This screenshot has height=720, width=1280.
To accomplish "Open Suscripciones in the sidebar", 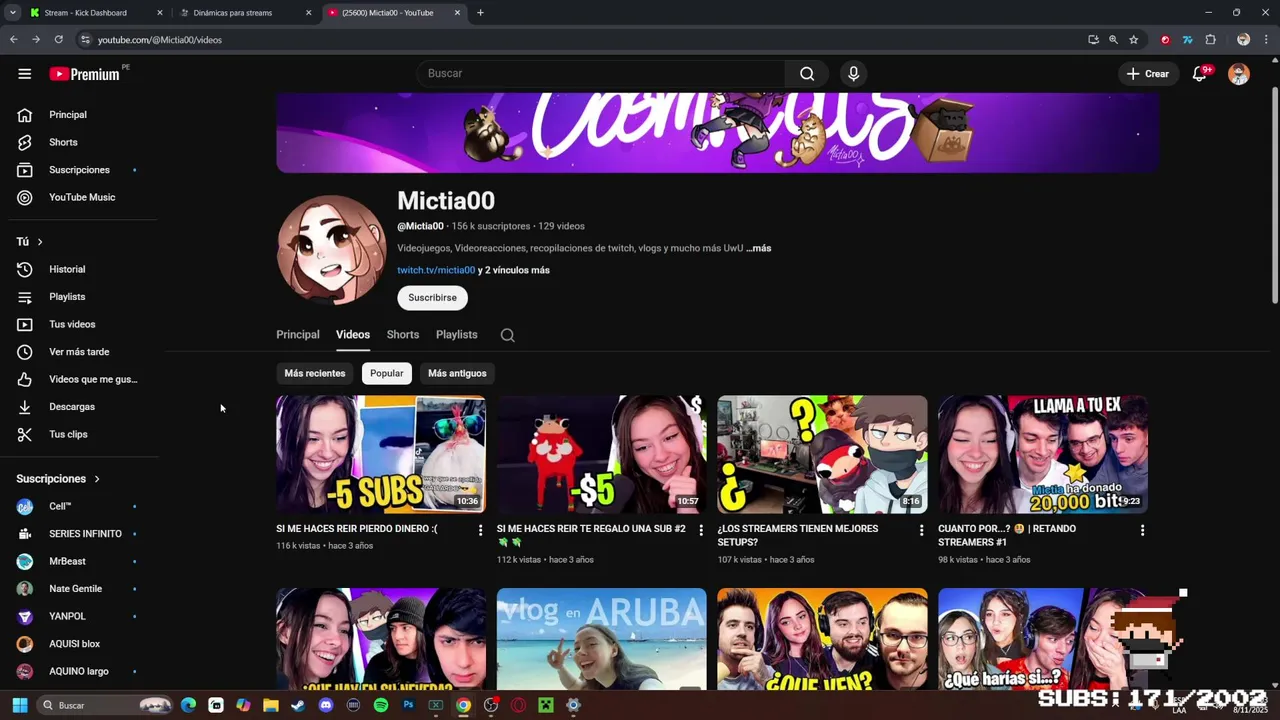I will click(80, 170).
